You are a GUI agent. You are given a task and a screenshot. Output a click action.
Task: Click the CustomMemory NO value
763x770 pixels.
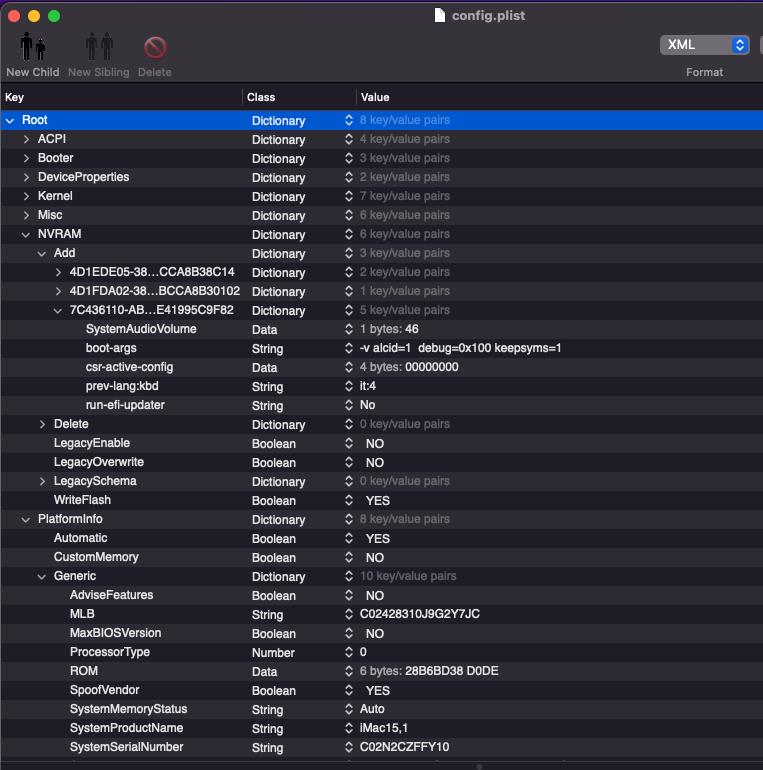click(x=375, y=557)
